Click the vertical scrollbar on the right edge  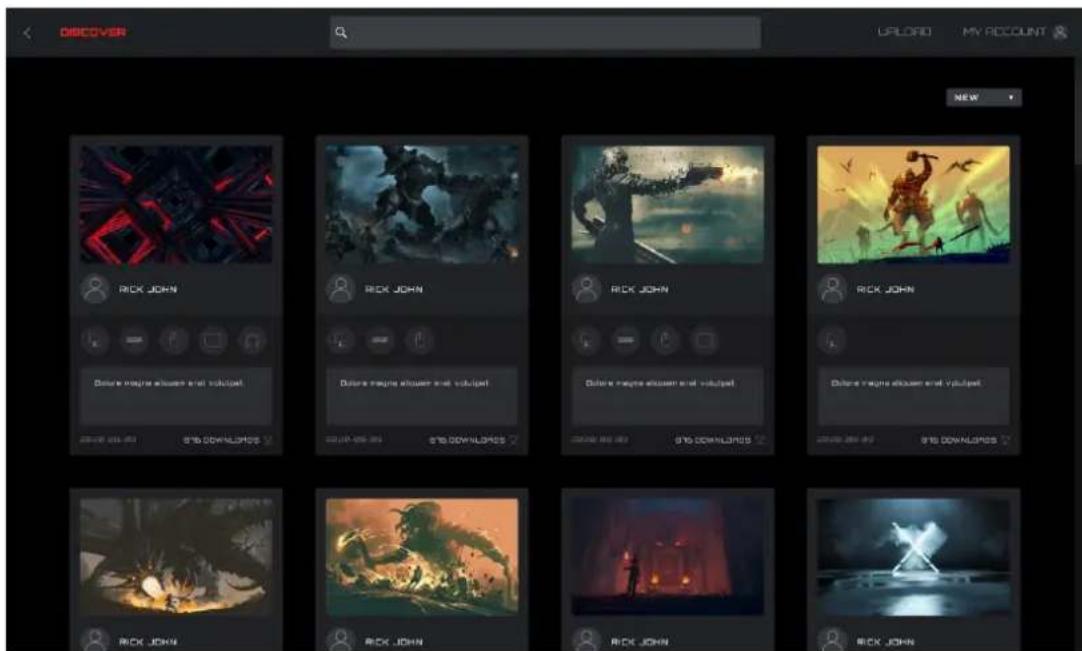[1078, 110]
